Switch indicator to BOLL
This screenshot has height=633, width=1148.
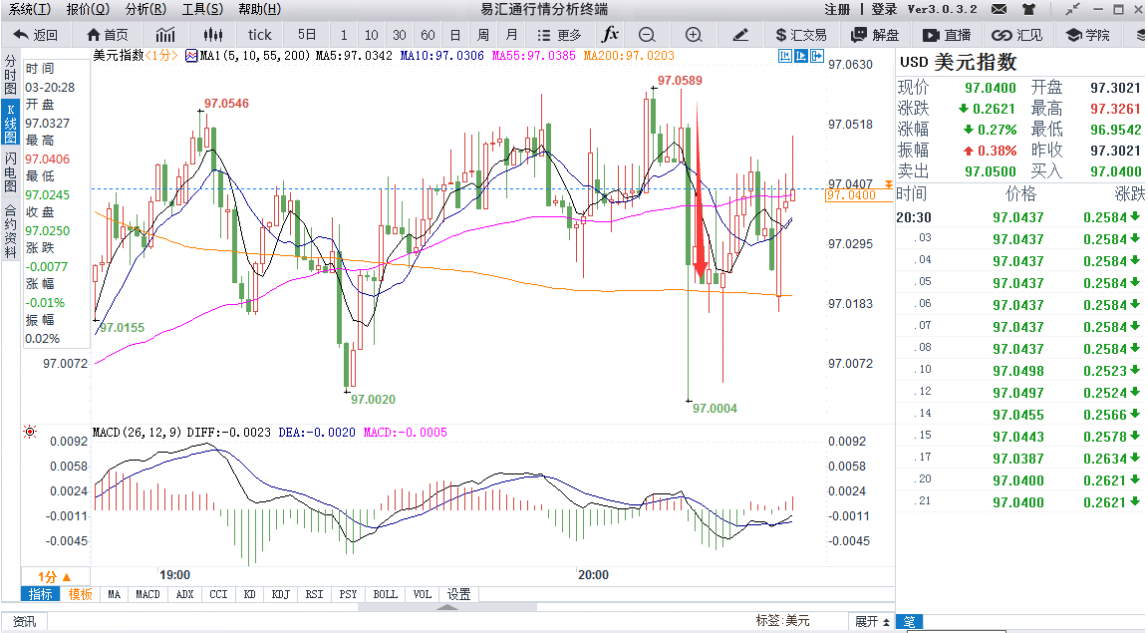click(x=385, y=594)
